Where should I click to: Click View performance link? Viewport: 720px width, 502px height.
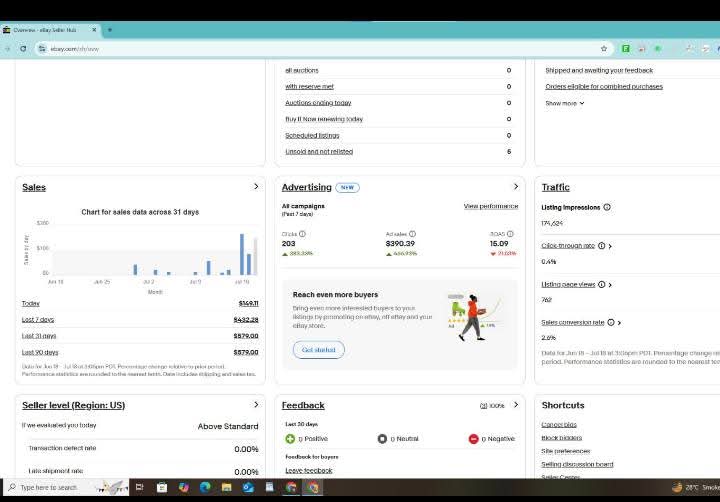pyautogui.click(x=491, y=206)
